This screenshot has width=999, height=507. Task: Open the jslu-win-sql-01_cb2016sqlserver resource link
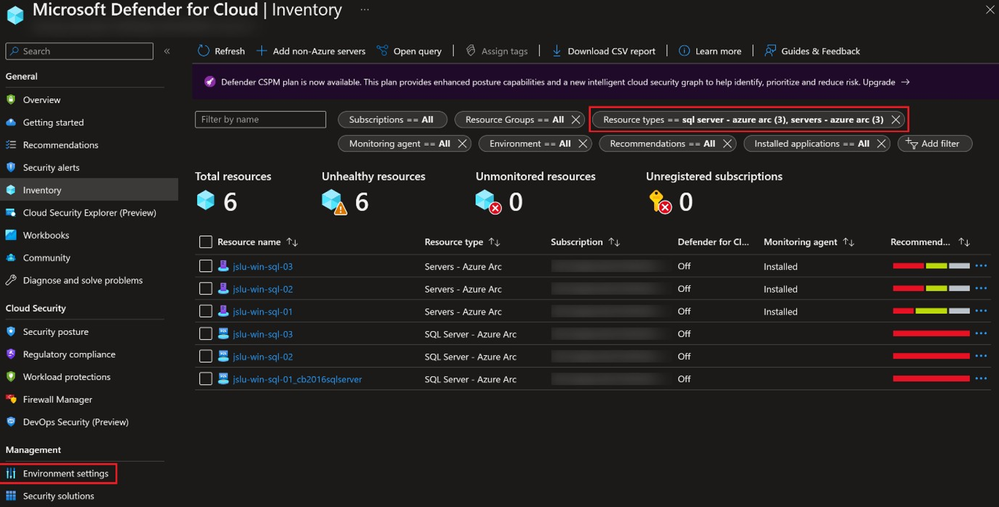(298, 379)
